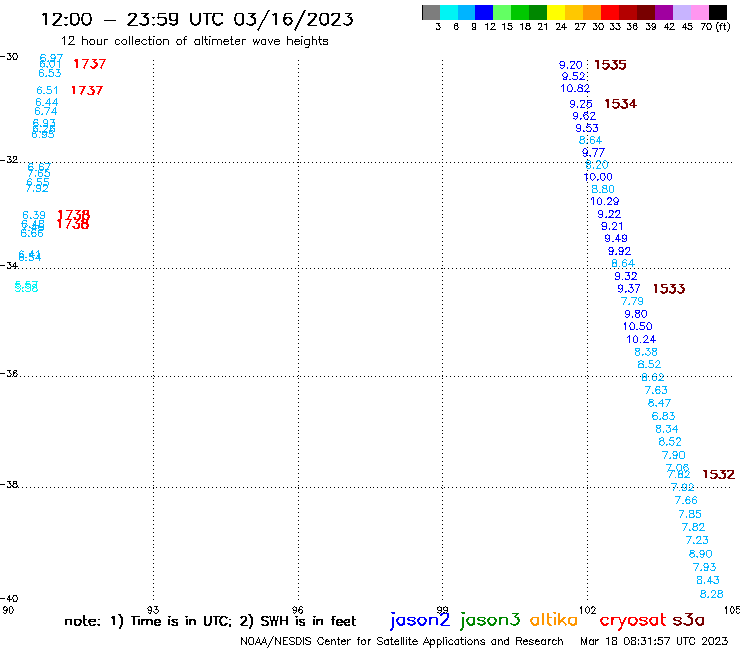Click the longitude axis label '96'

click(x=297, y=610)
